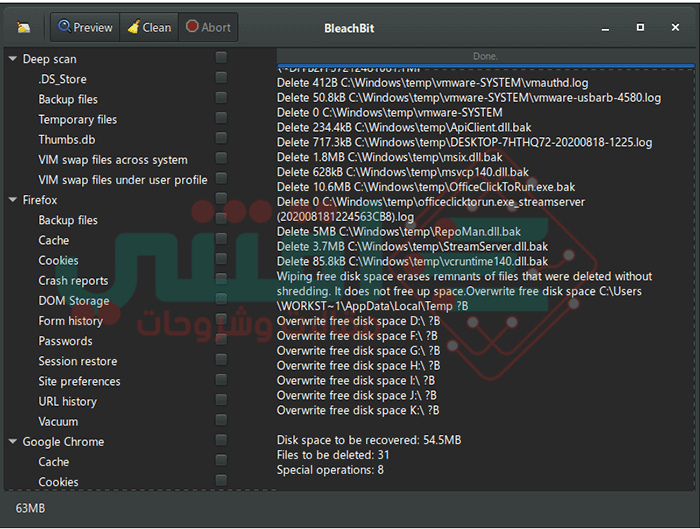The image size is (700, 529).
Task: Select the Google Chrome tree row
Action: (63, 442)
